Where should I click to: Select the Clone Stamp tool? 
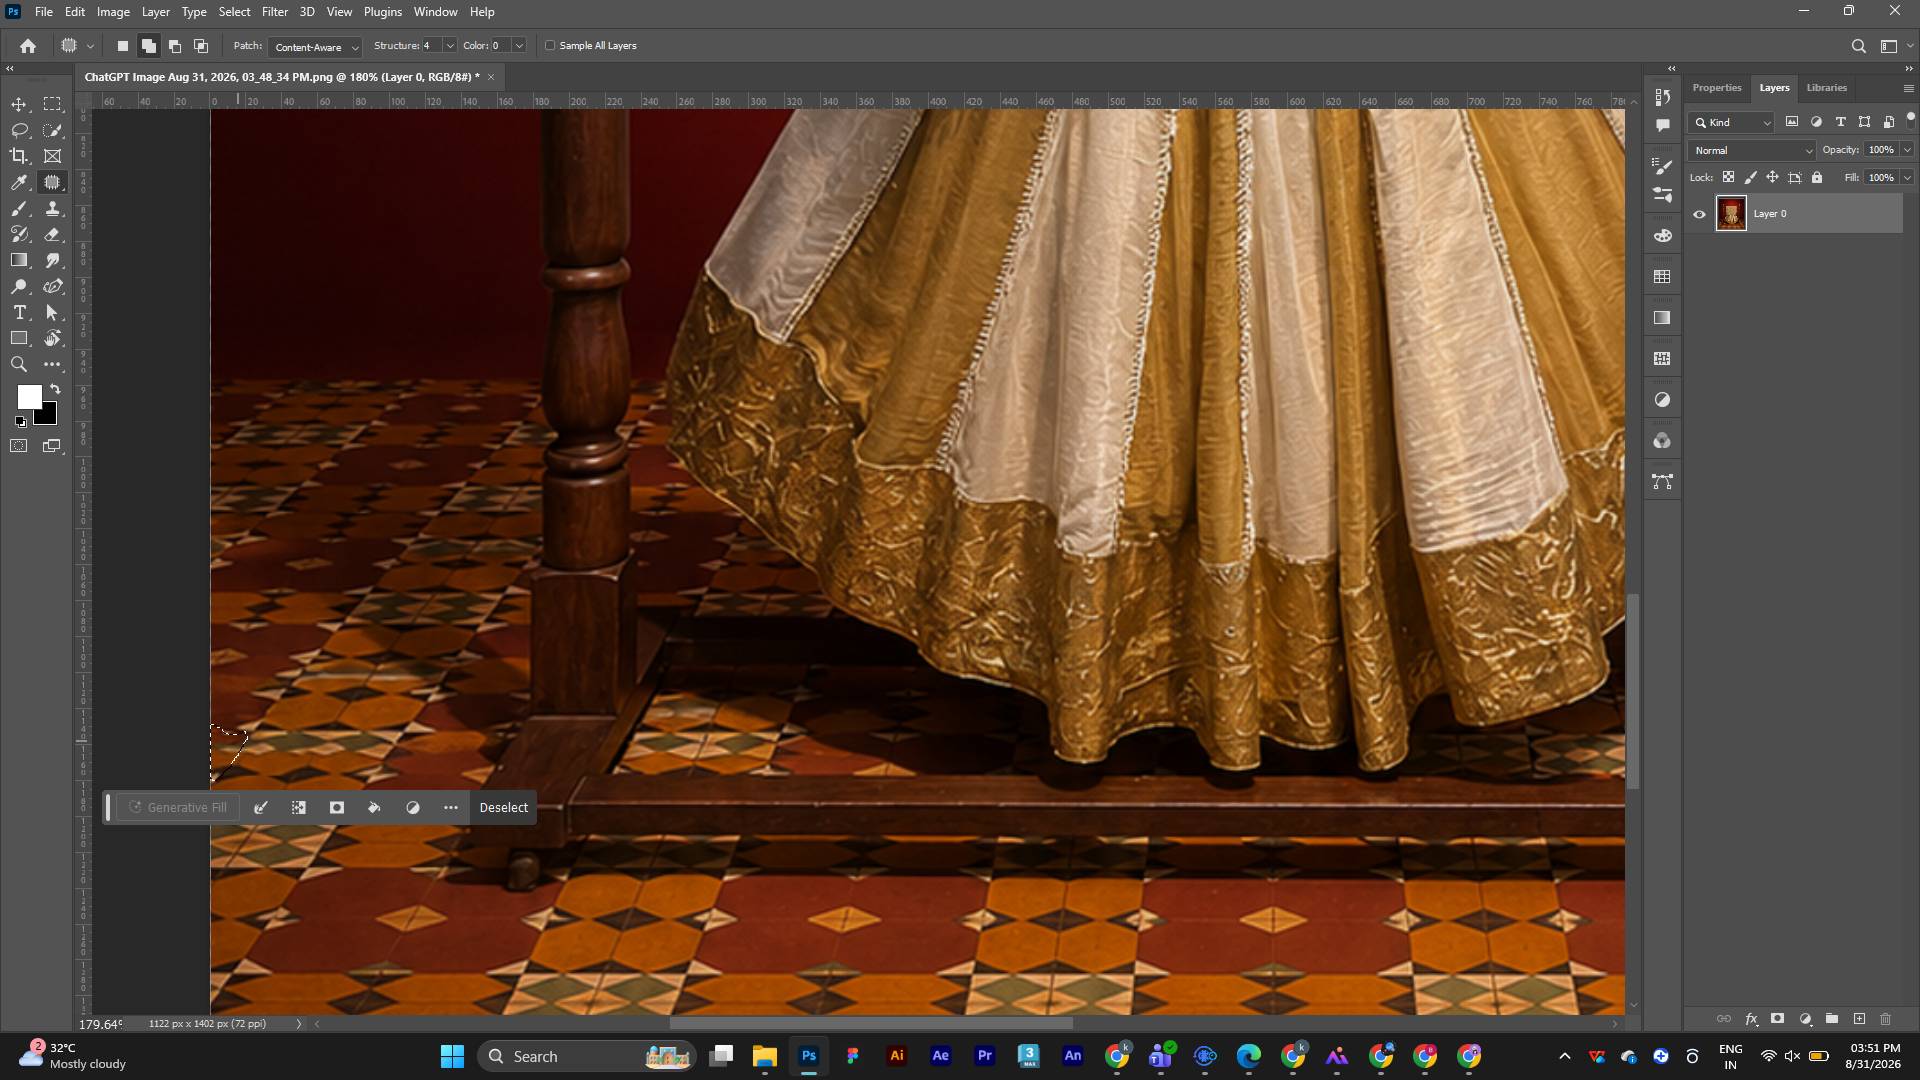coord(53,209)
